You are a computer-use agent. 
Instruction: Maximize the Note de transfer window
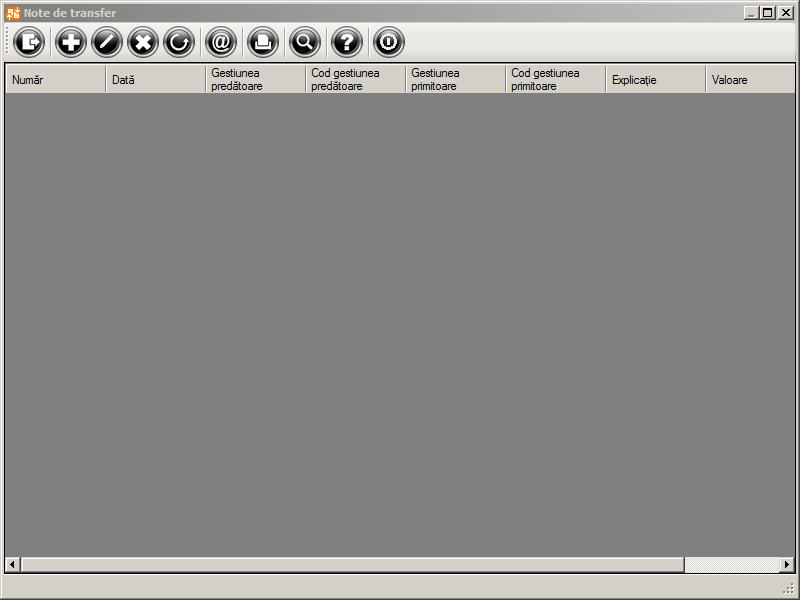pos(767,13)
